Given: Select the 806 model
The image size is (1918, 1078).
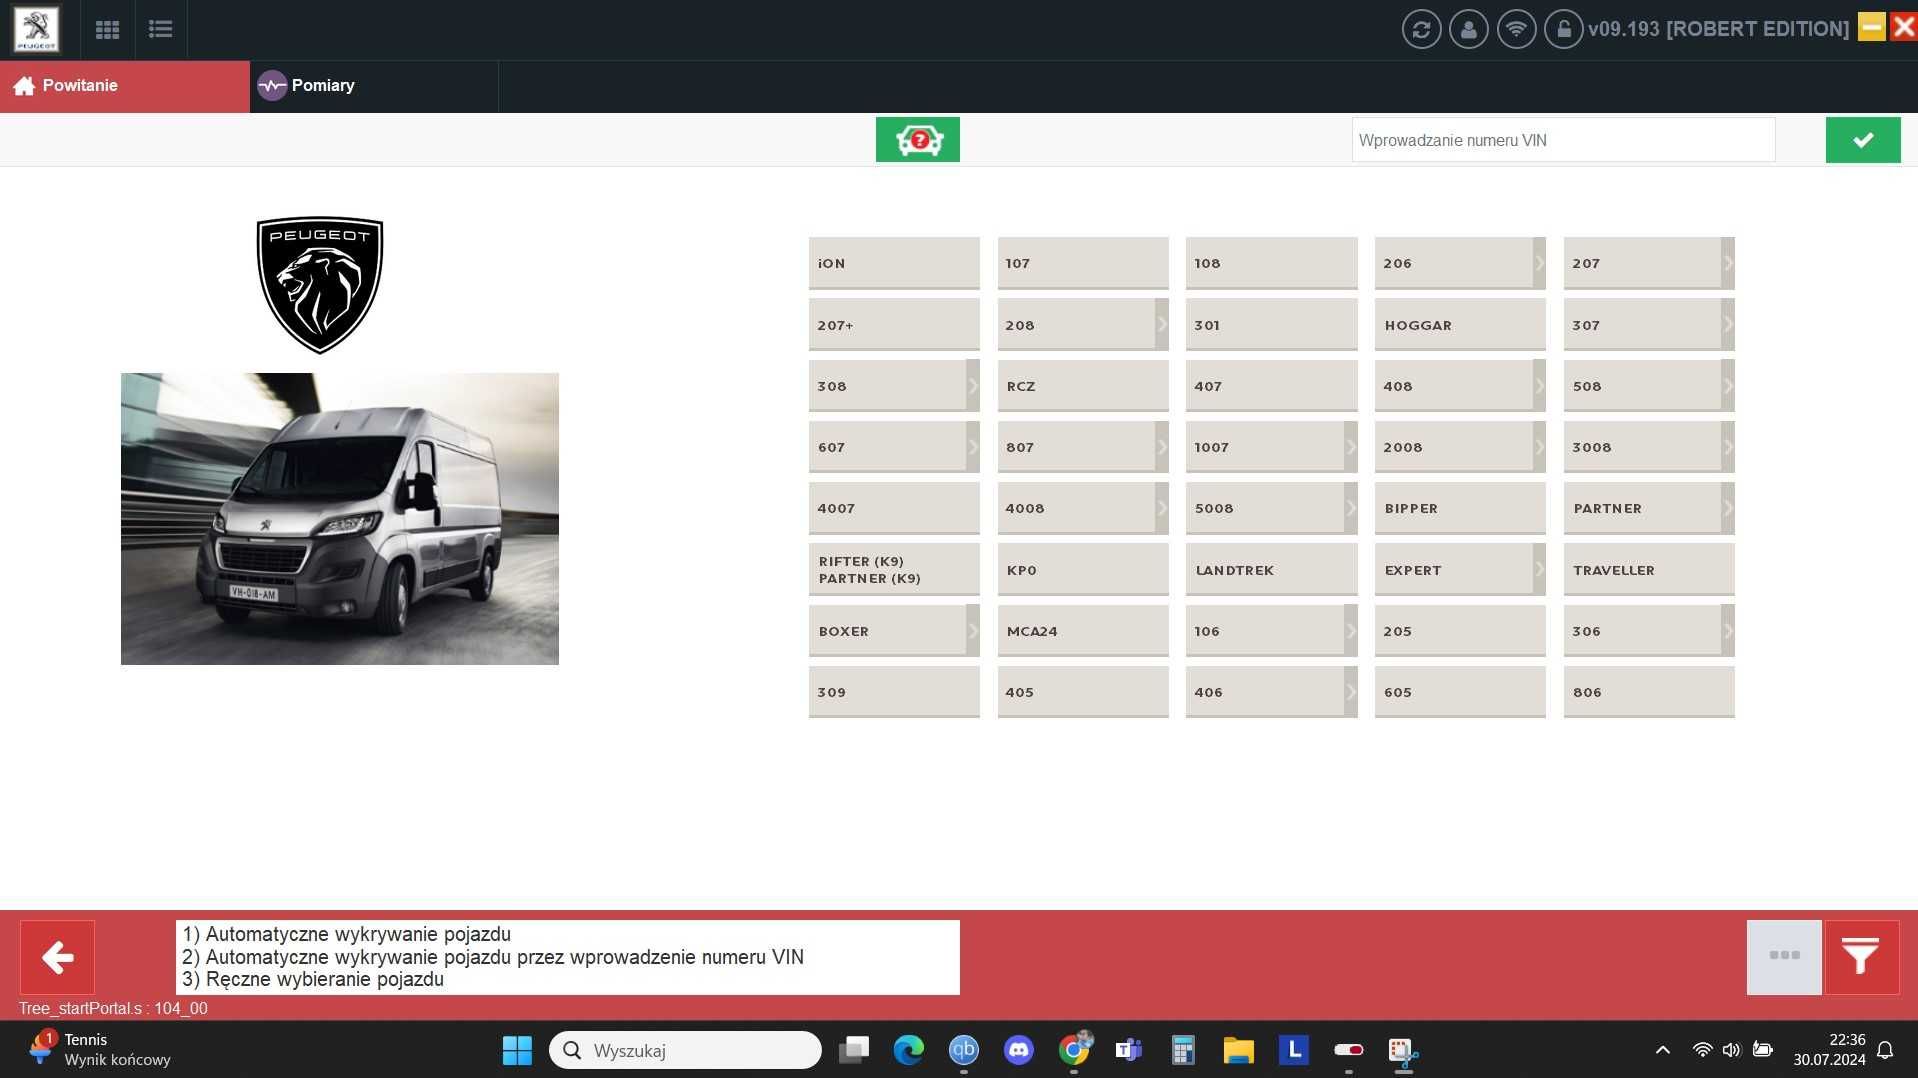Looking at the screenshot, I should click(1649, 691).
